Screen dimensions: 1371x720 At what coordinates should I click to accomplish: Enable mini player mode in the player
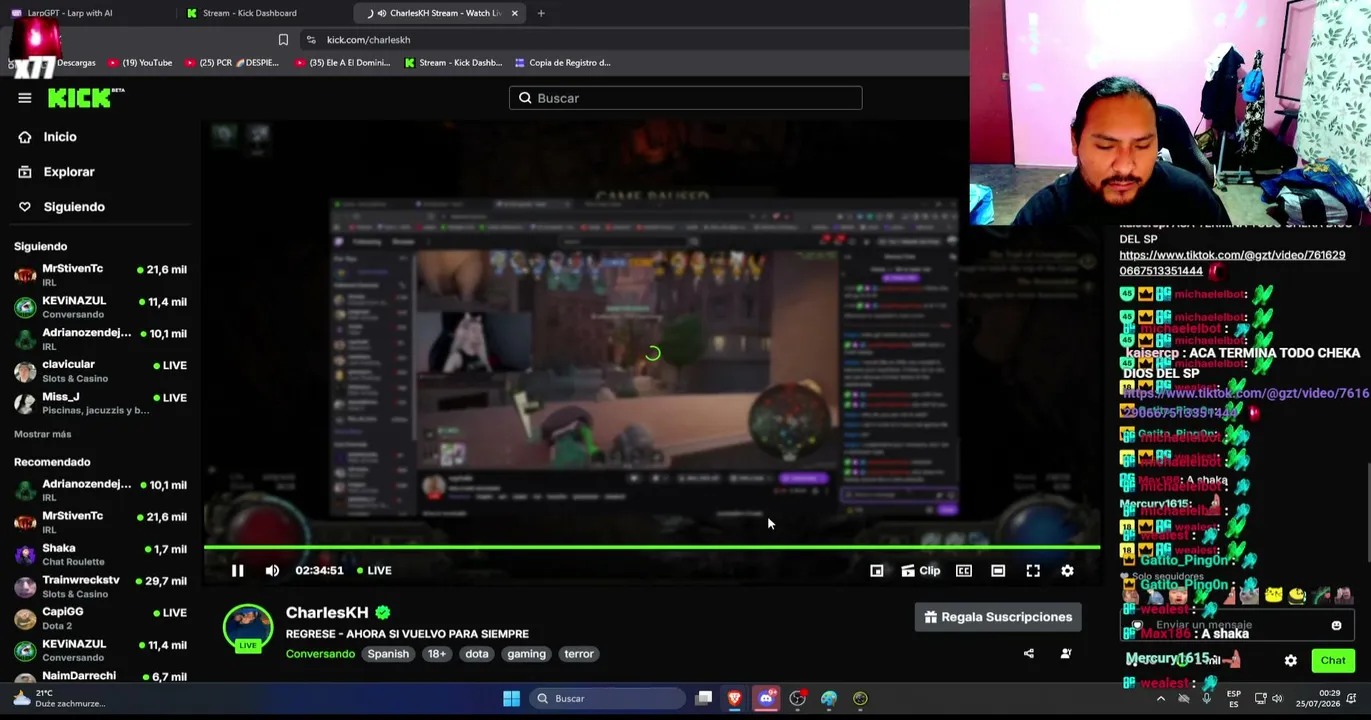[877, 571]
